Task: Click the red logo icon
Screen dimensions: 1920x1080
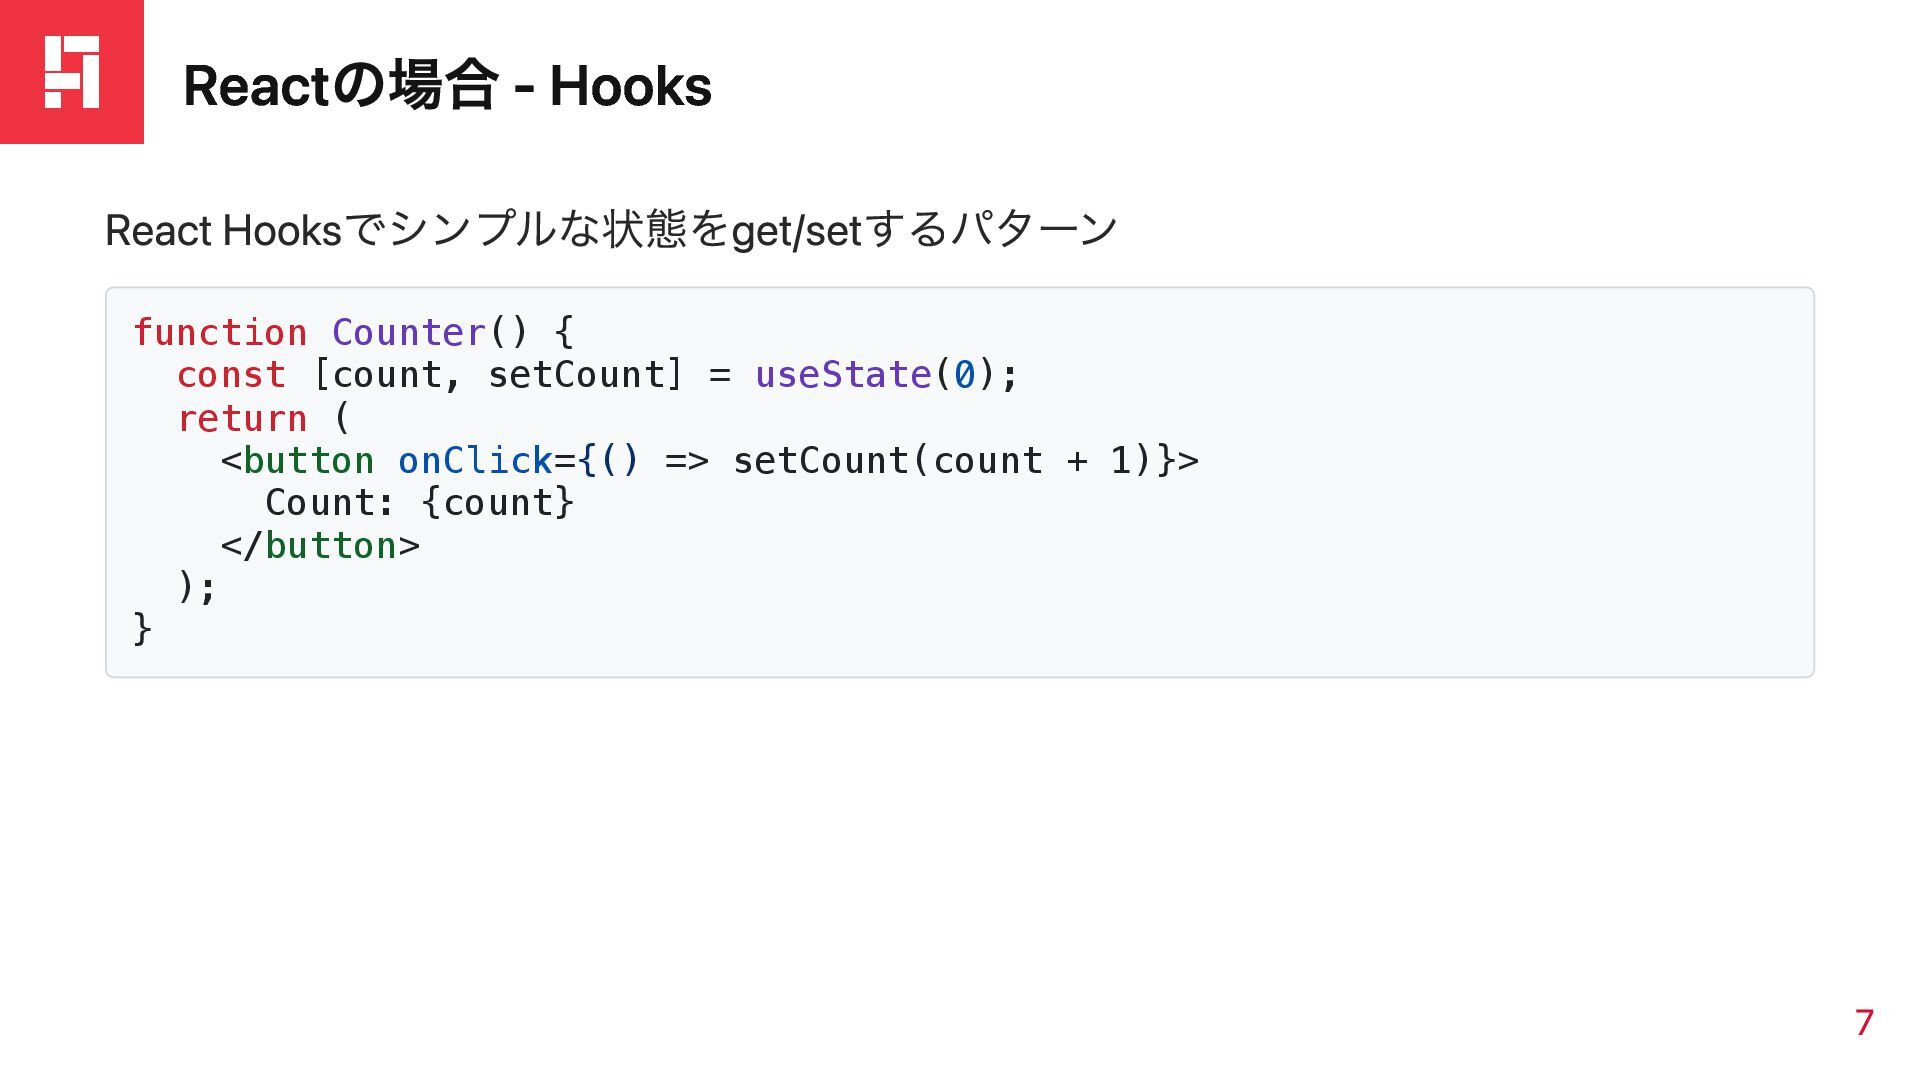Action: point(71,71)
